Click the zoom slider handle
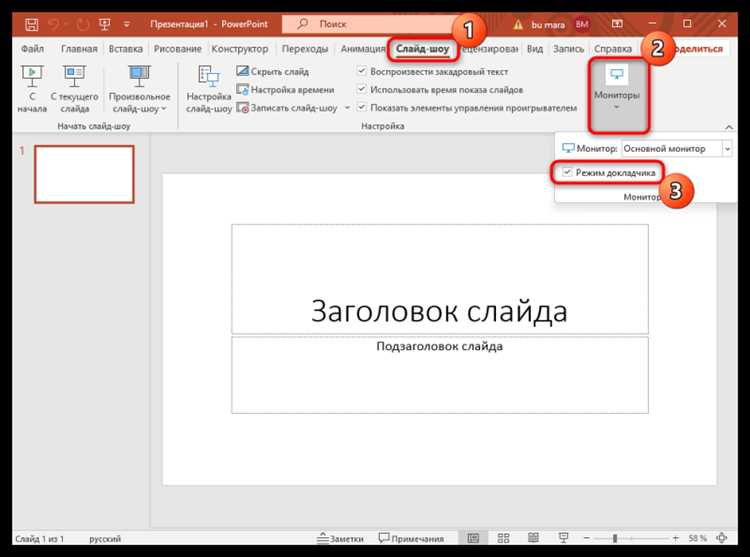The image size is (750, 557). coord(615,538)
